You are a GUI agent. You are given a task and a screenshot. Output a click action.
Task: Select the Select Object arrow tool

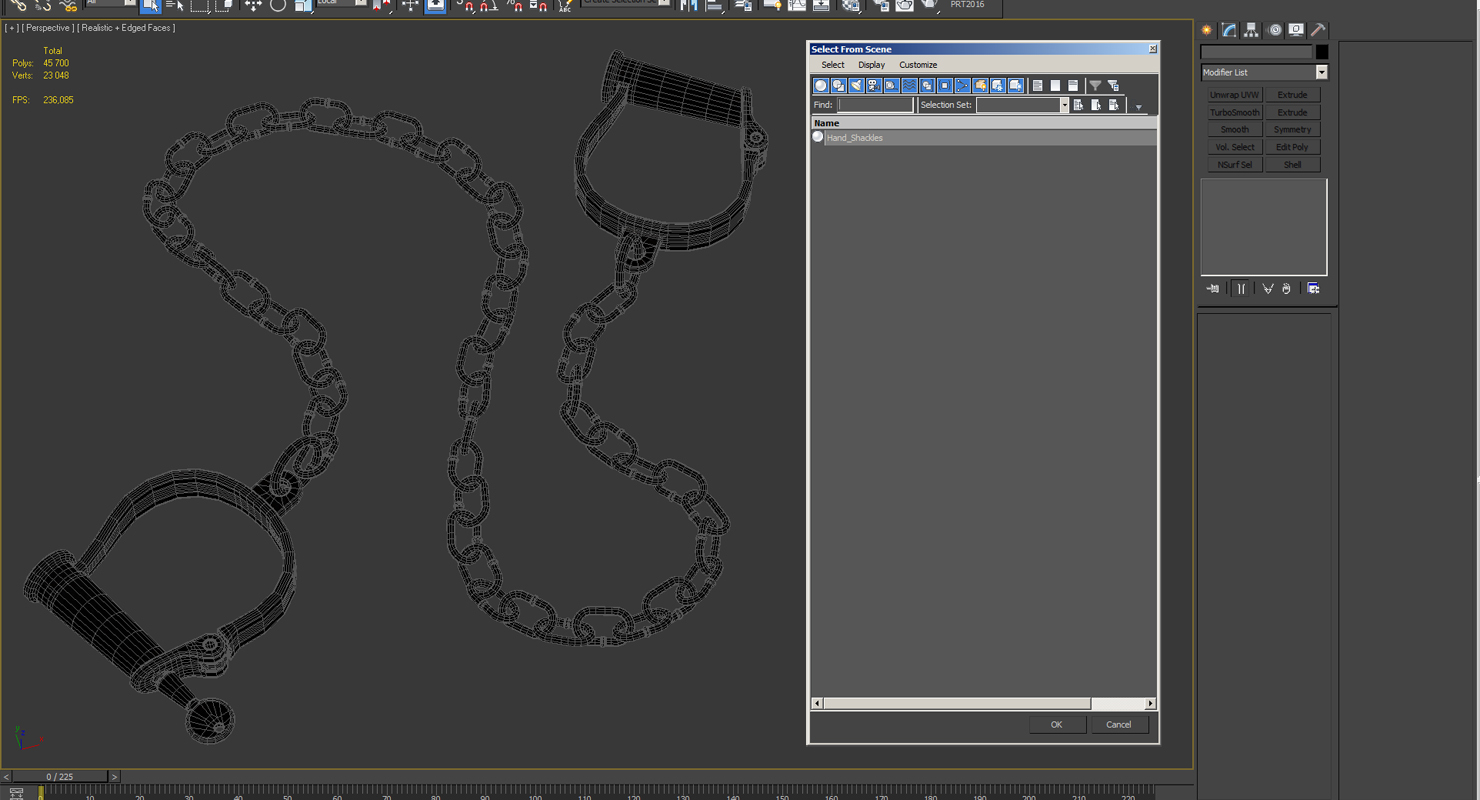[150, 6]
